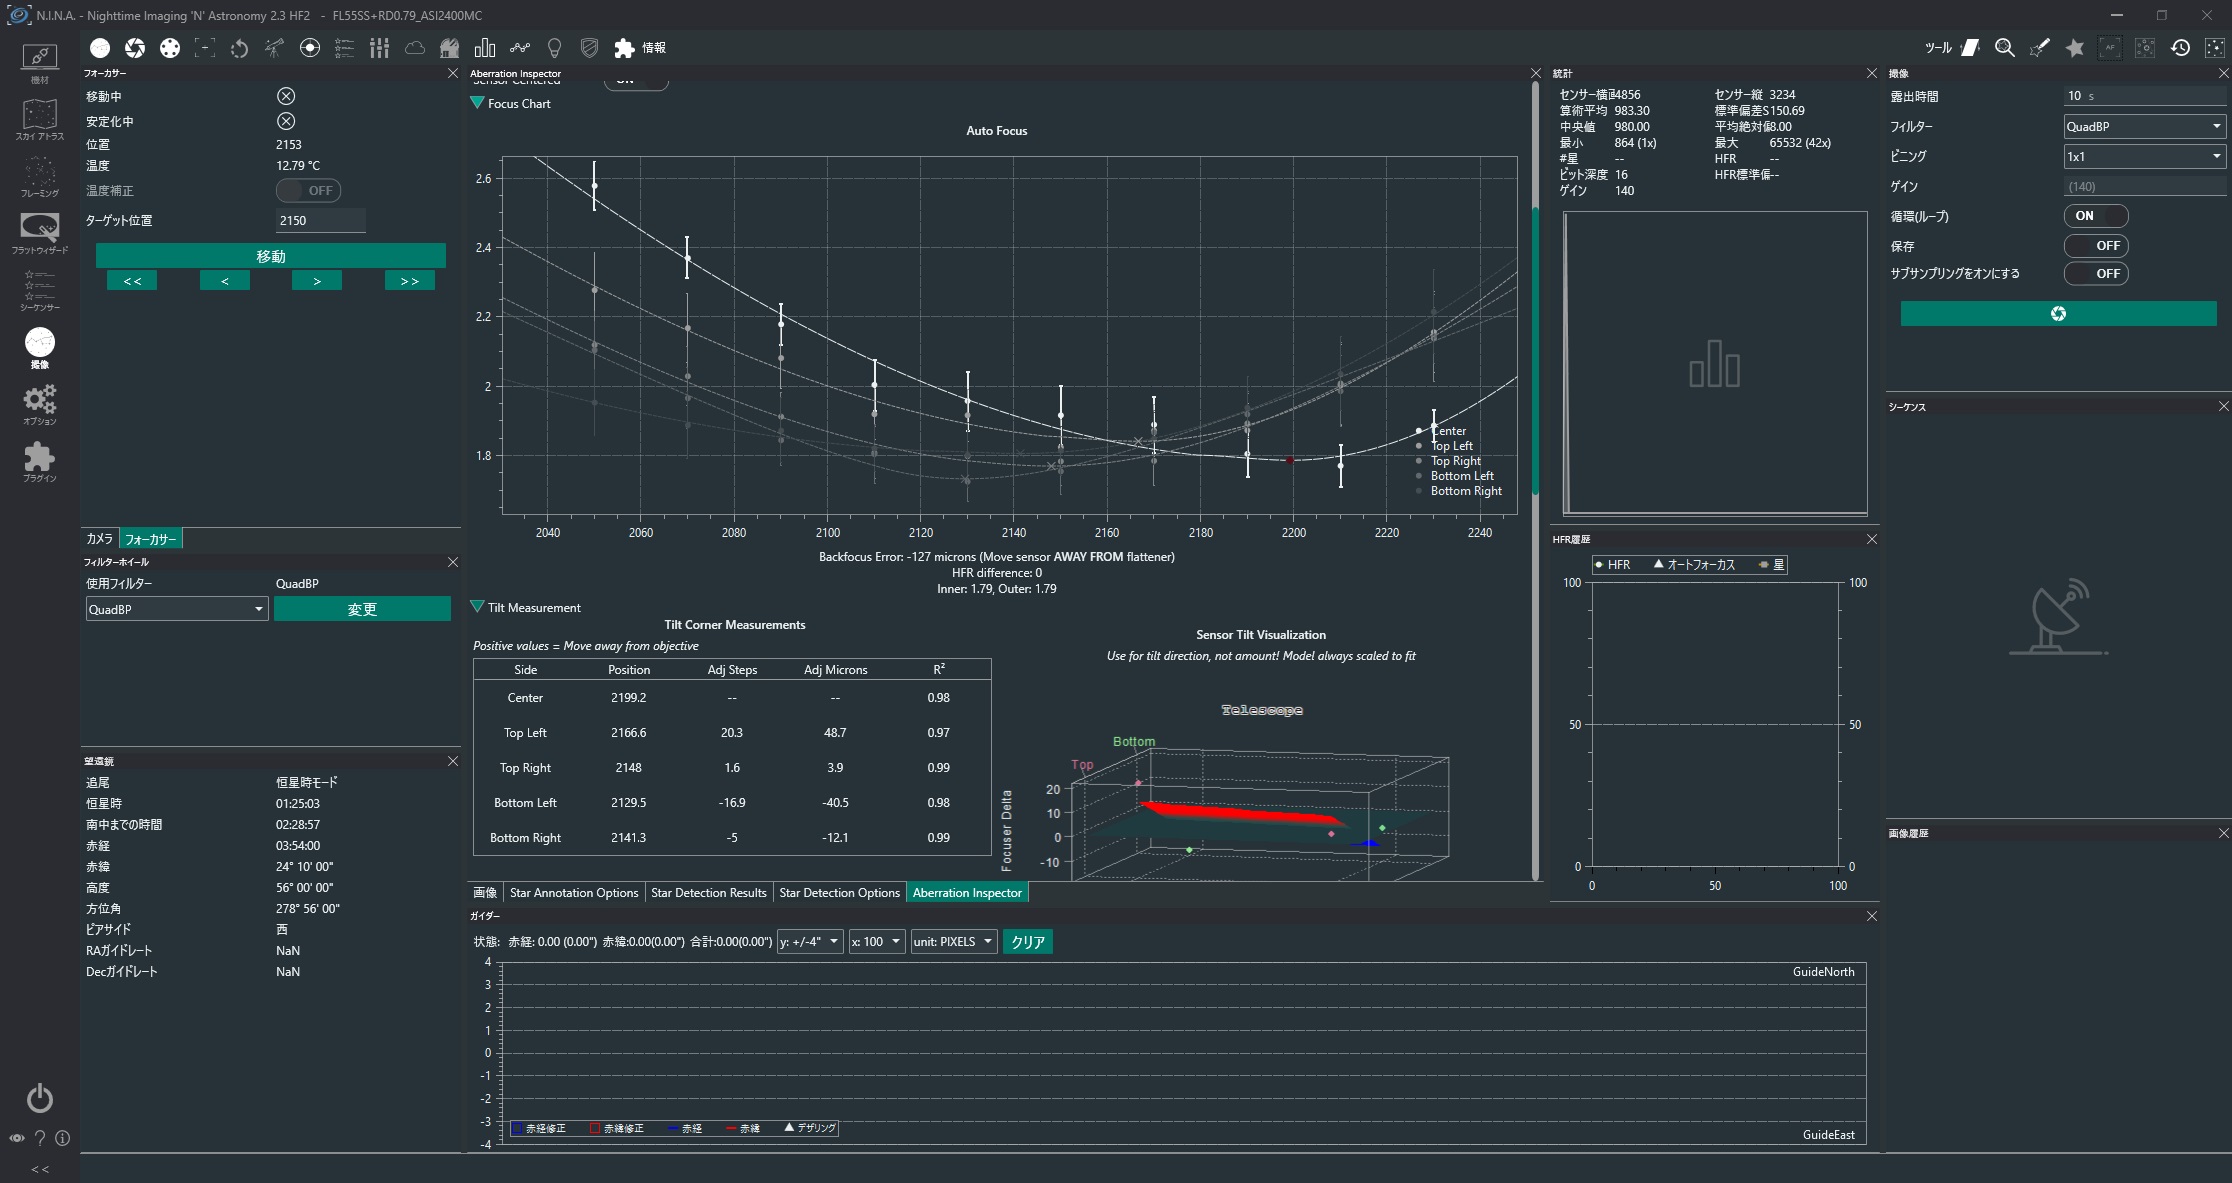2232x1183 pixels.
Task: Toggle the camera aperture panel toolbar icon
Action: [x=135, y=48]
